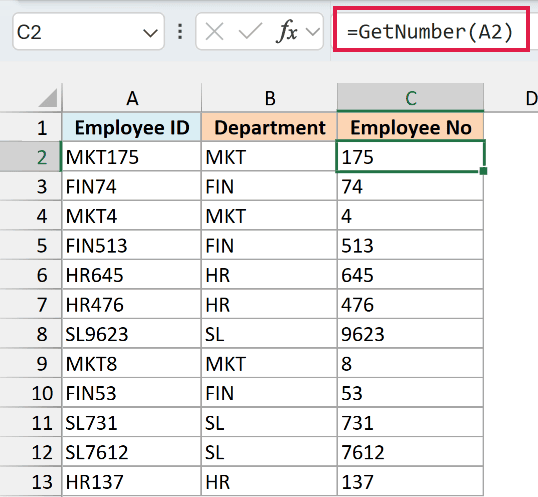
Task: Select cell containing MKT8
Action: point(132,364)
